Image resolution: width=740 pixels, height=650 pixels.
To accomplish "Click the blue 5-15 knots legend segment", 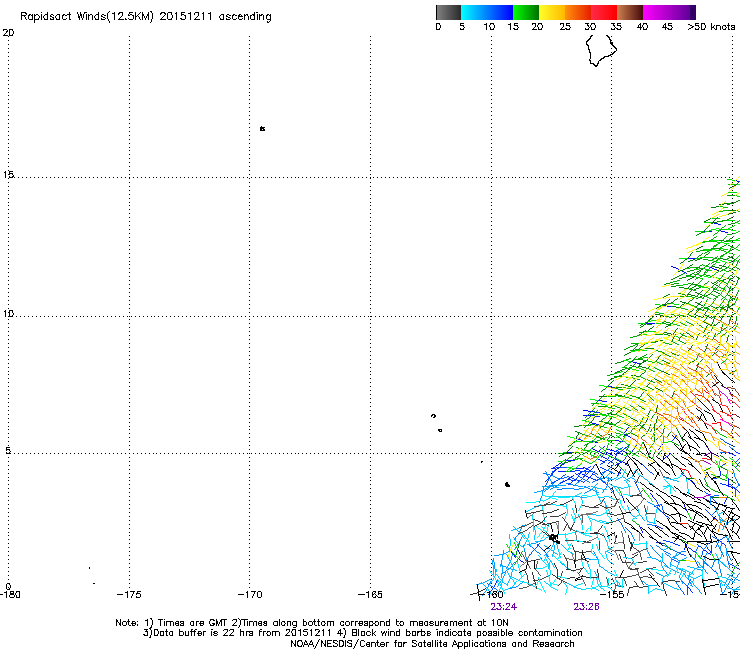I will tap(487, 12).
